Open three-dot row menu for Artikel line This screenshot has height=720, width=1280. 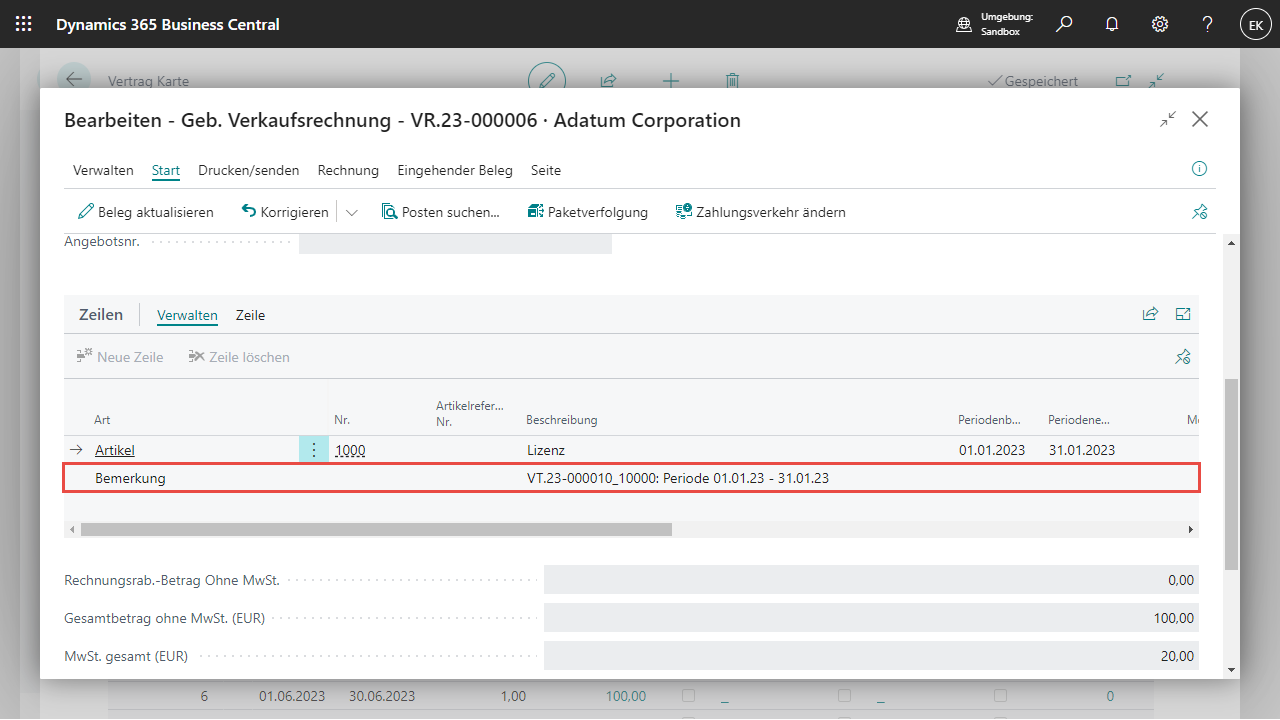[314, 450]
